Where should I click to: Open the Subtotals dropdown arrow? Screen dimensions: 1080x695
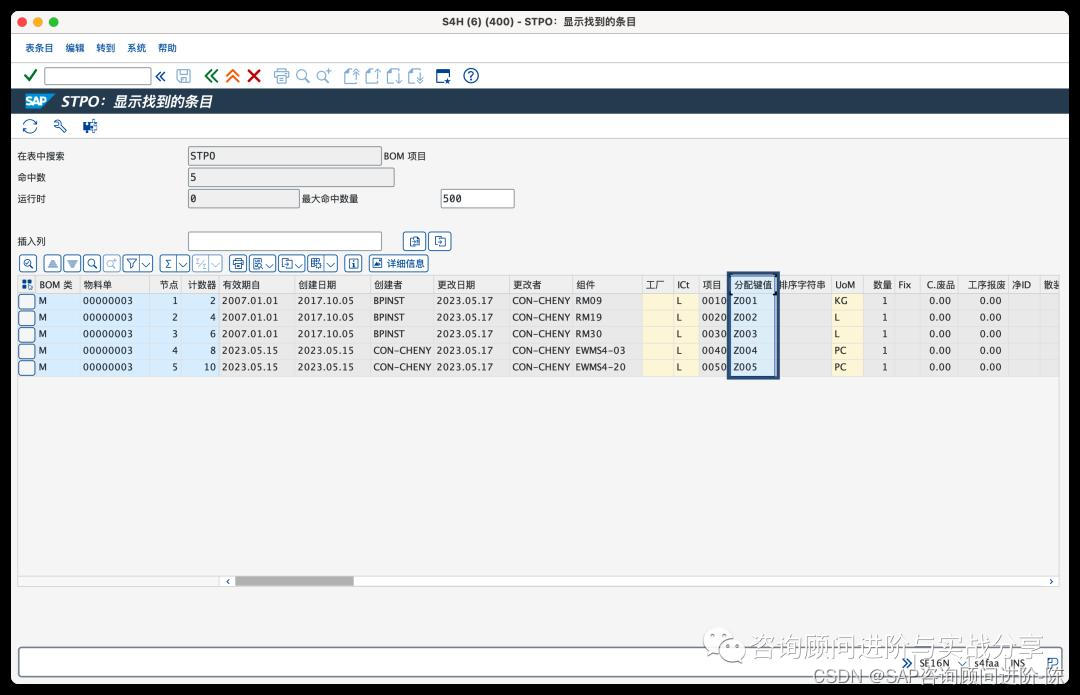click(216, 263)
